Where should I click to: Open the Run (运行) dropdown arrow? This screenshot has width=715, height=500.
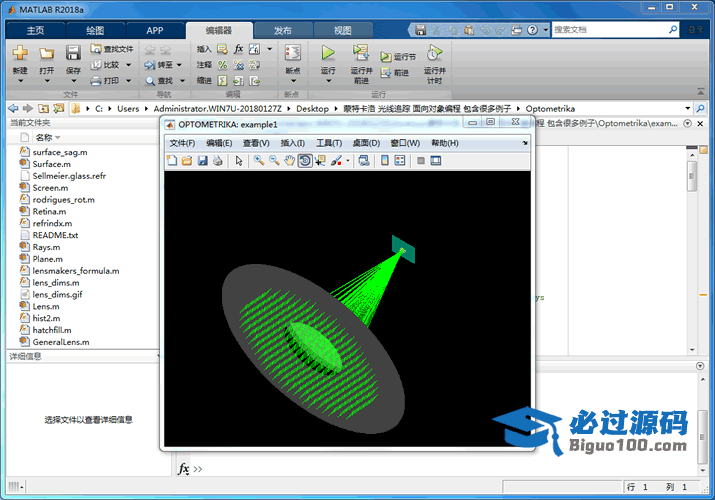[x=328, y=81]
